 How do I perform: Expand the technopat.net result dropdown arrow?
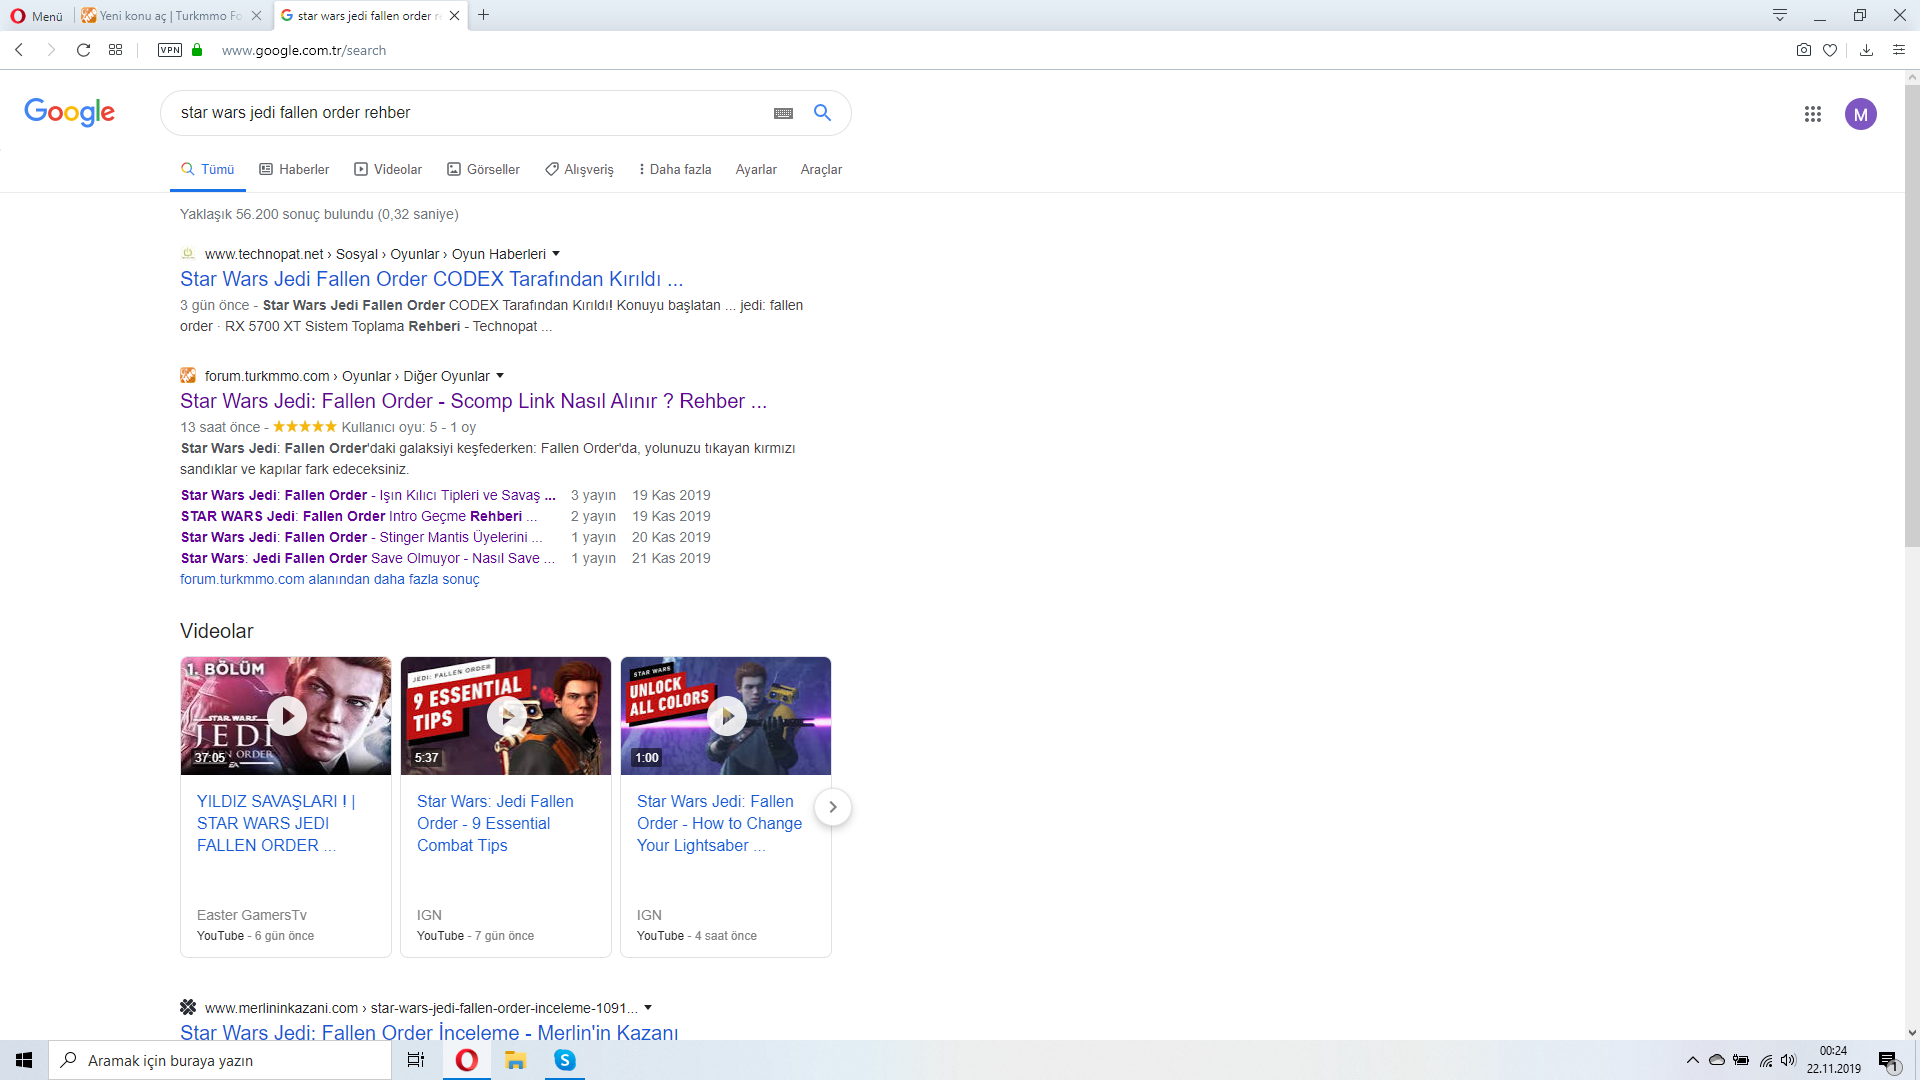556,254
